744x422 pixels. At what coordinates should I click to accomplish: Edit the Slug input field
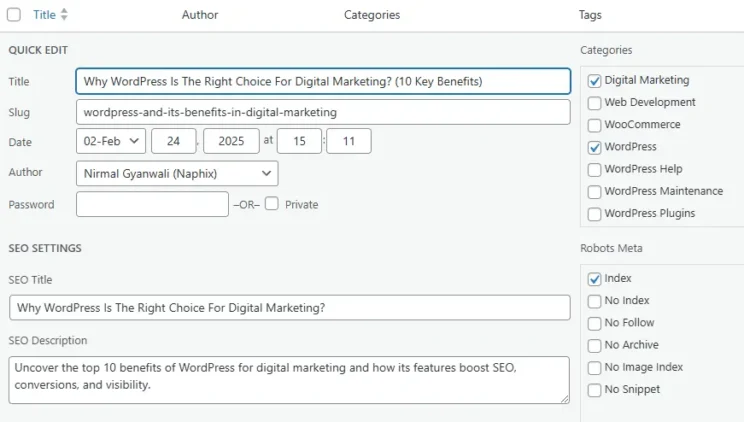point(323,112)
